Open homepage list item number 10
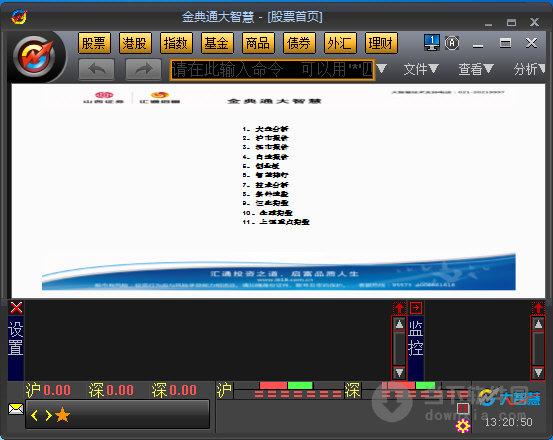553x440 pixels. (x=267, y=213)
